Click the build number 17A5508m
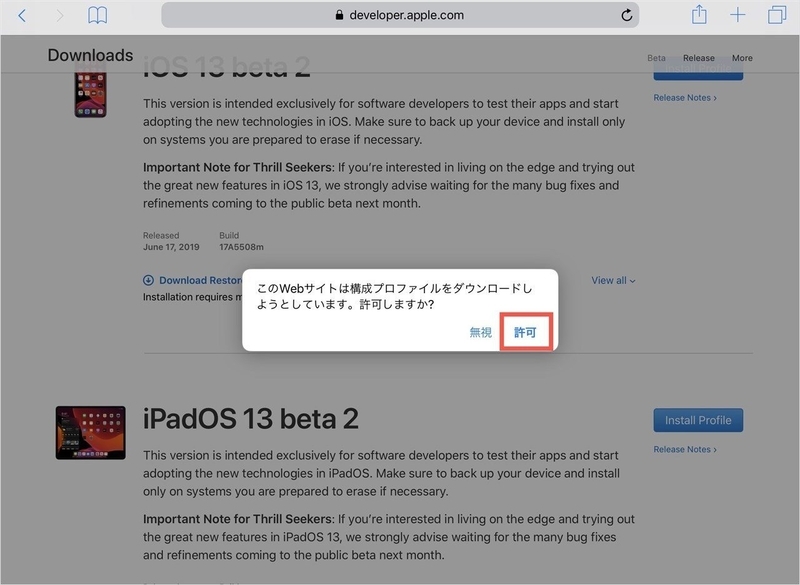The image size is (800, 585). click(241, 247)
